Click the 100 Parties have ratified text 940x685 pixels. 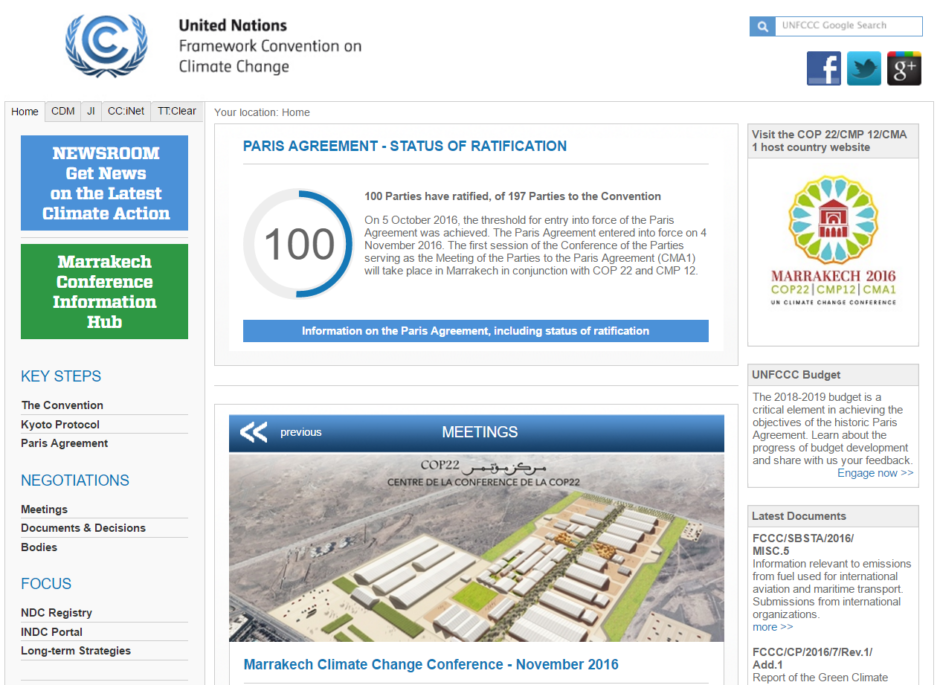point(513,197)
